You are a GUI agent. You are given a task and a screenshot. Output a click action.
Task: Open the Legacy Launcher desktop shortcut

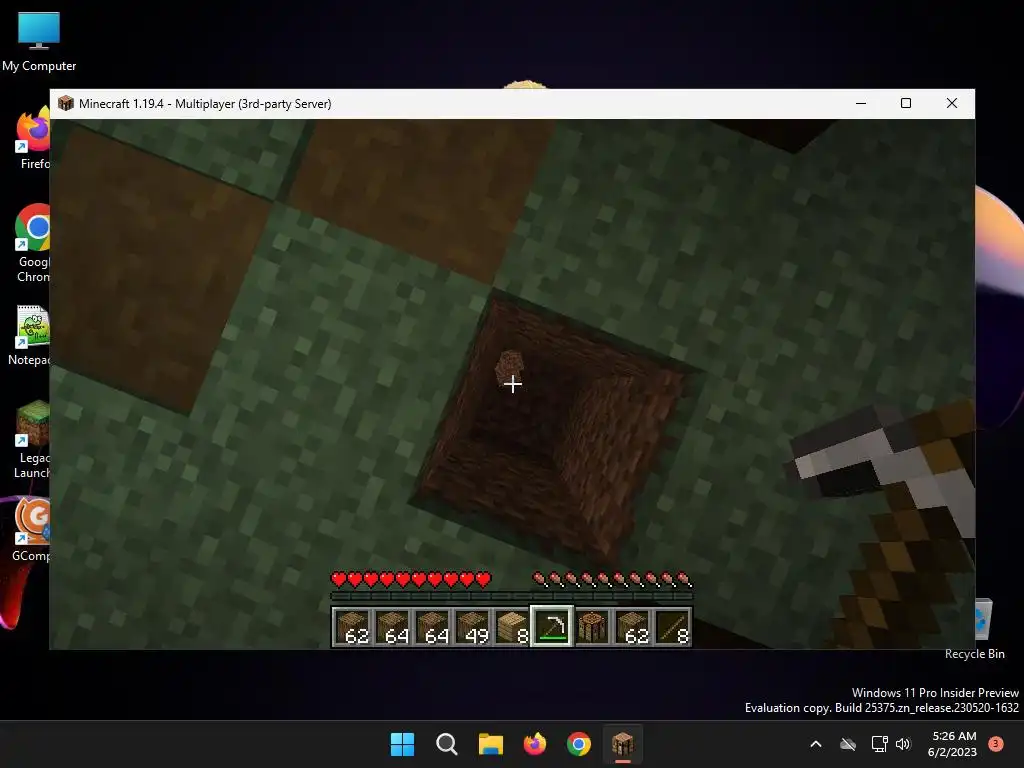[33, 439]
